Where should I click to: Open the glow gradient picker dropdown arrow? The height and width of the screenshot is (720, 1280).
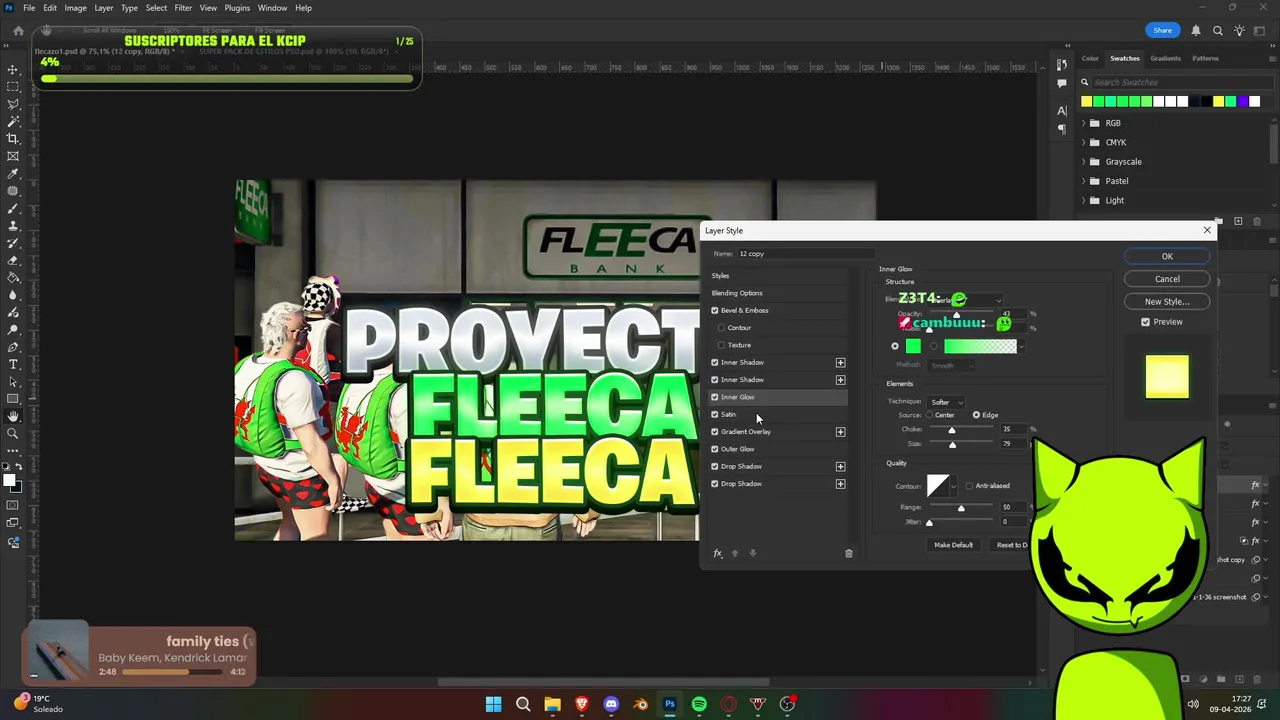click(x=1022, y=347)
